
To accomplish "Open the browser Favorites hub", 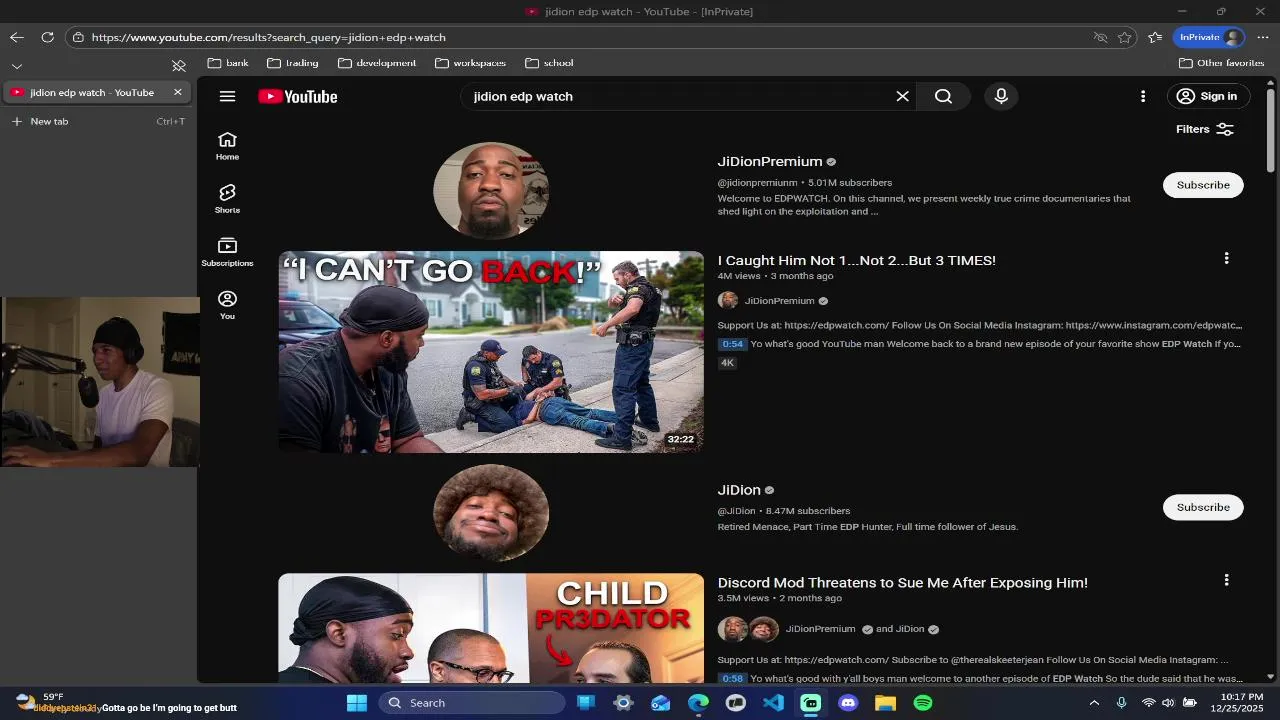I will pyautogui.click(x=1155, y=37).
